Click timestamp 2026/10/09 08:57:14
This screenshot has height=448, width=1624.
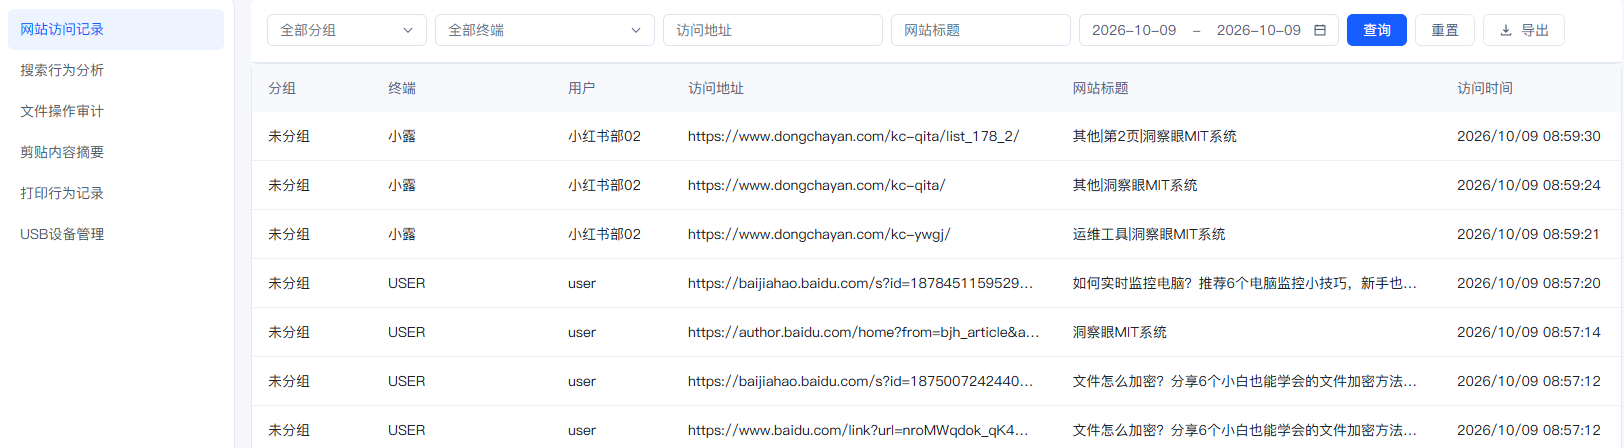[1529, 332]
